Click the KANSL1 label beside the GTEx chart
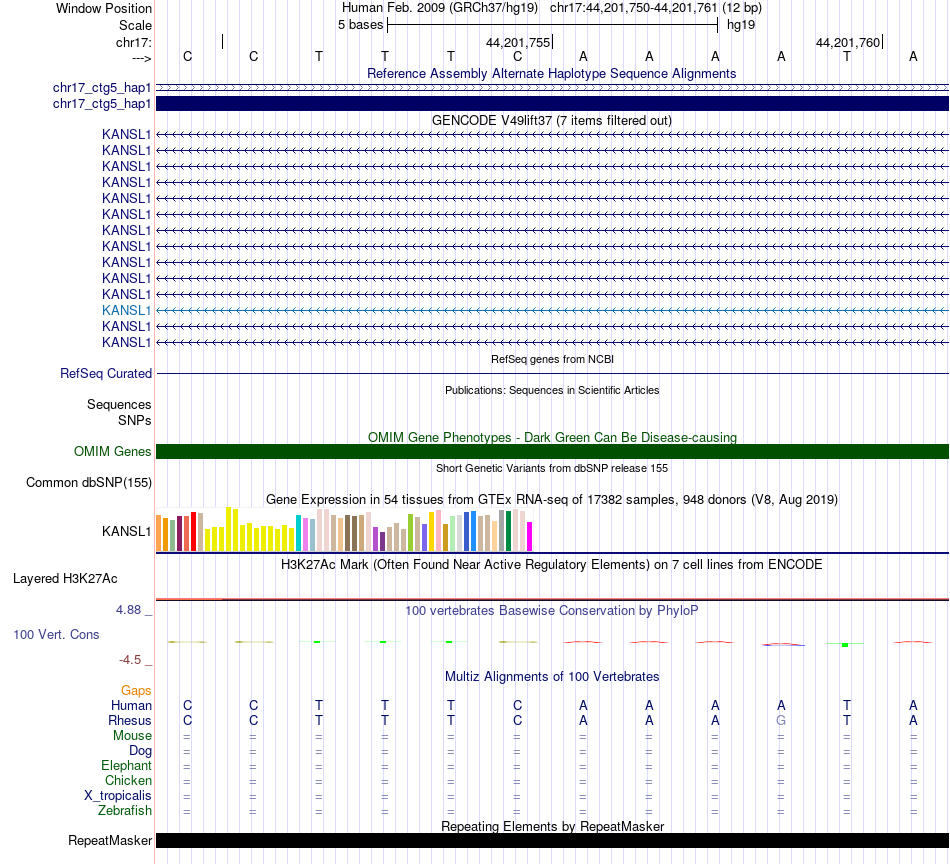 [126, 531]
